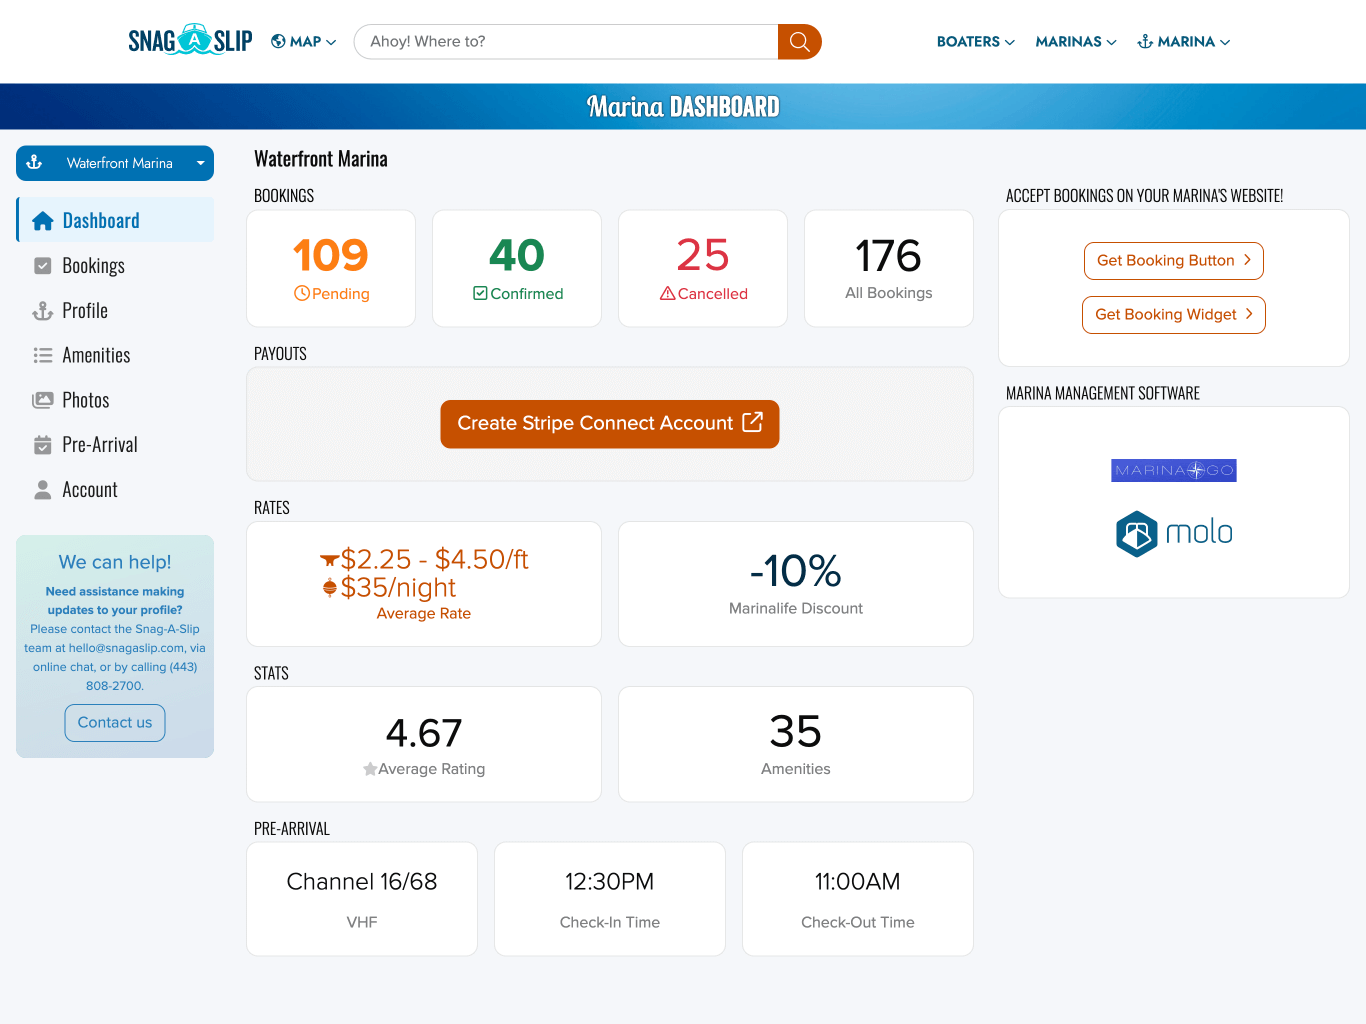
Task: Click the Molo logo
Action: [x=1174, y=533]
